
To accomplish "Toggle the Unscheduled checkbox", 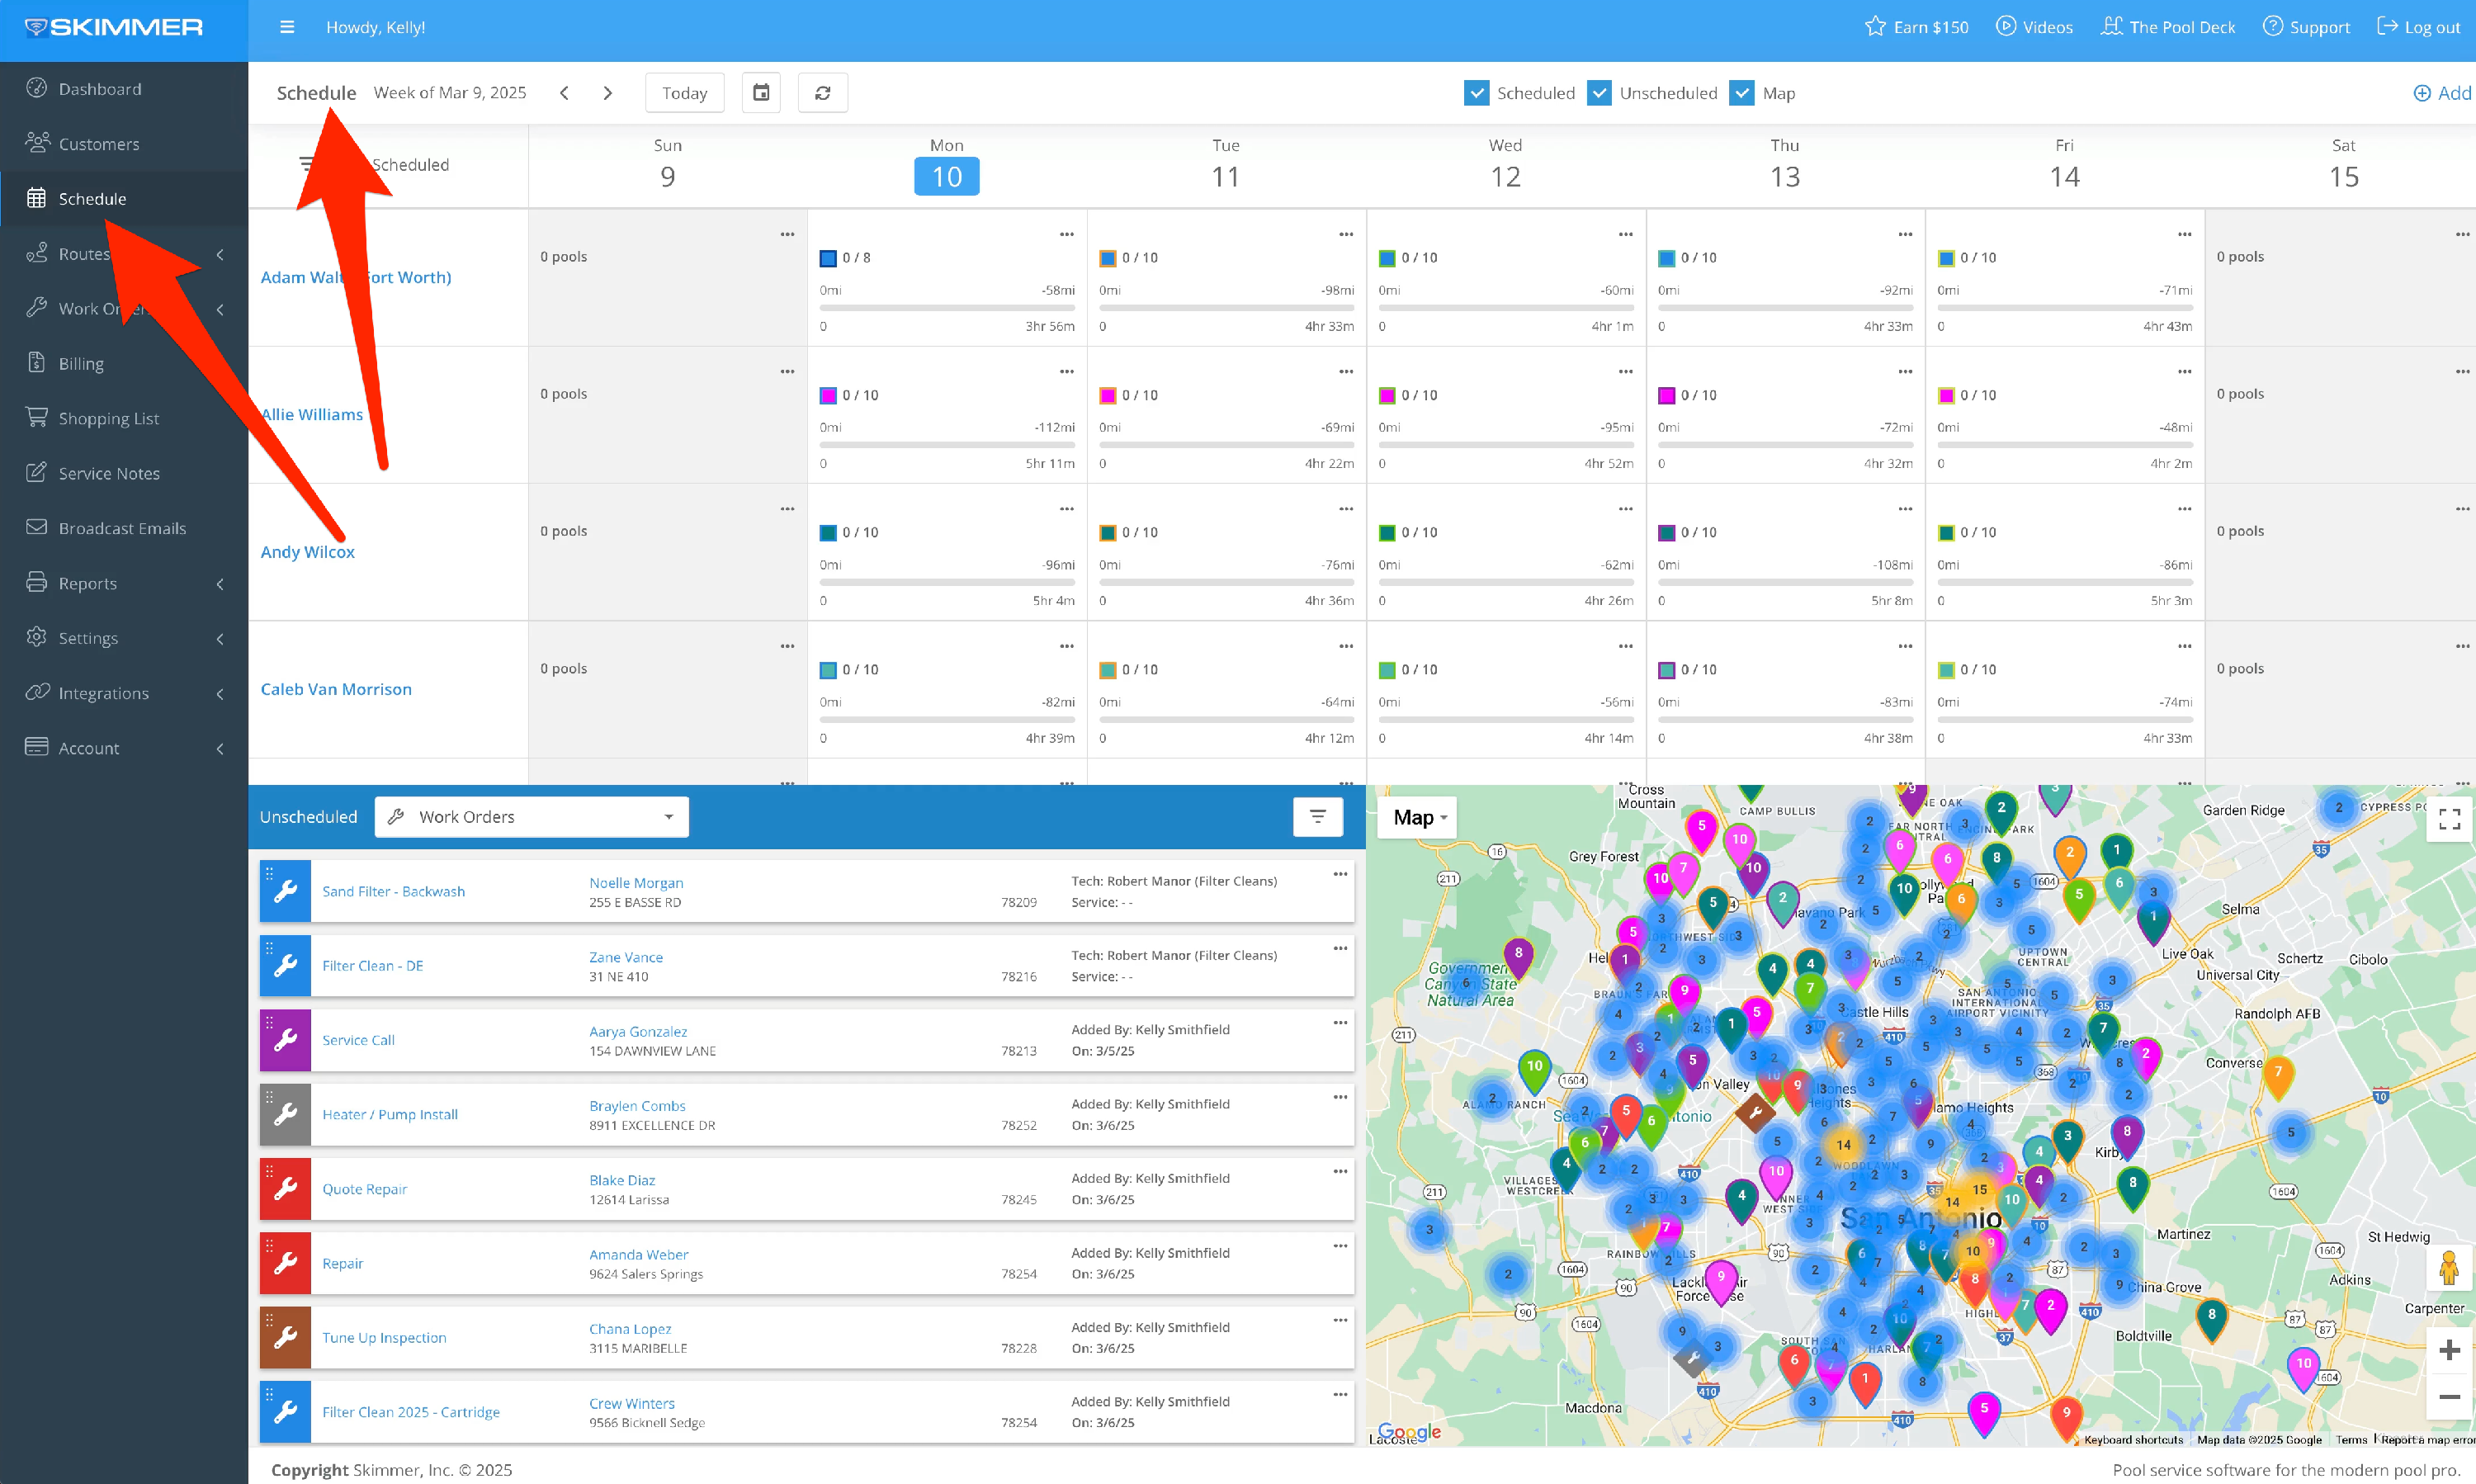I will 1599,93.
